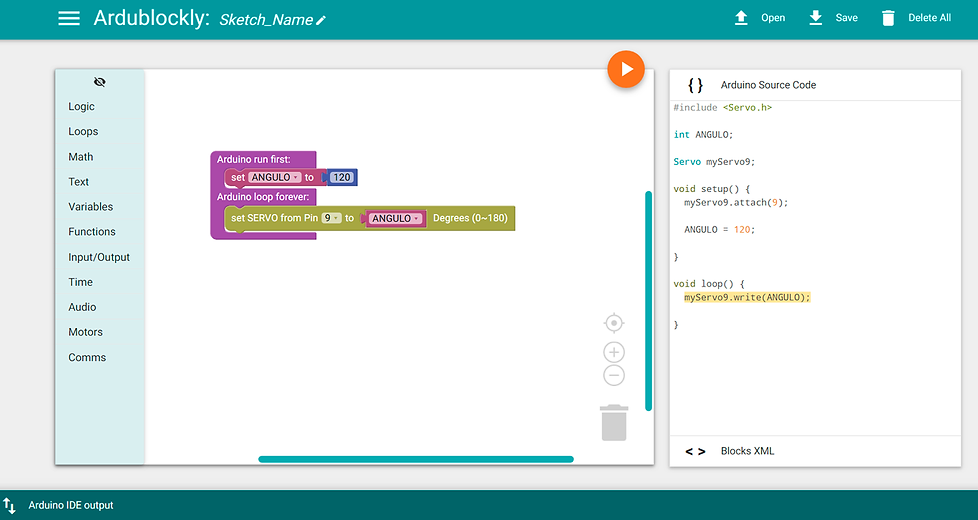
Task: Click the 'ANGULO = 120;' code line
Action: point(720,229)
